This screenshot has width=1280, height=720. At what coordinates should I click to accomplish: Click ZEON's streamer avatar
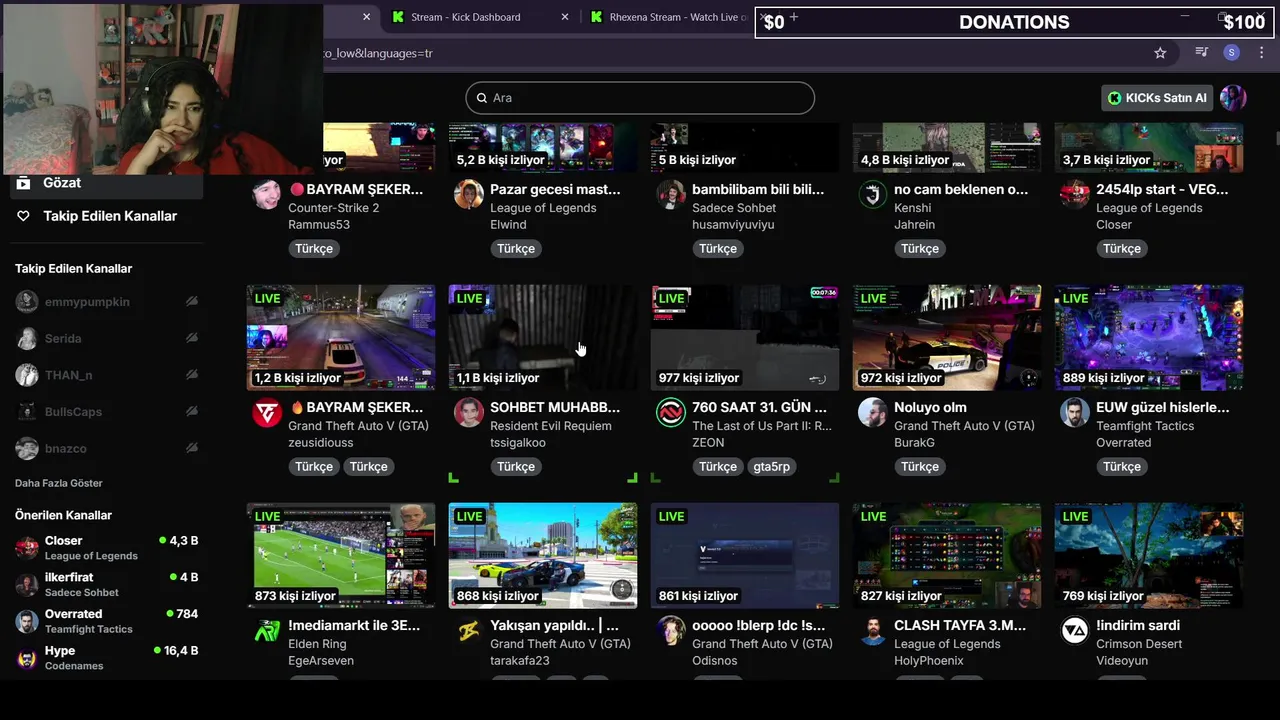pos(670,412)
